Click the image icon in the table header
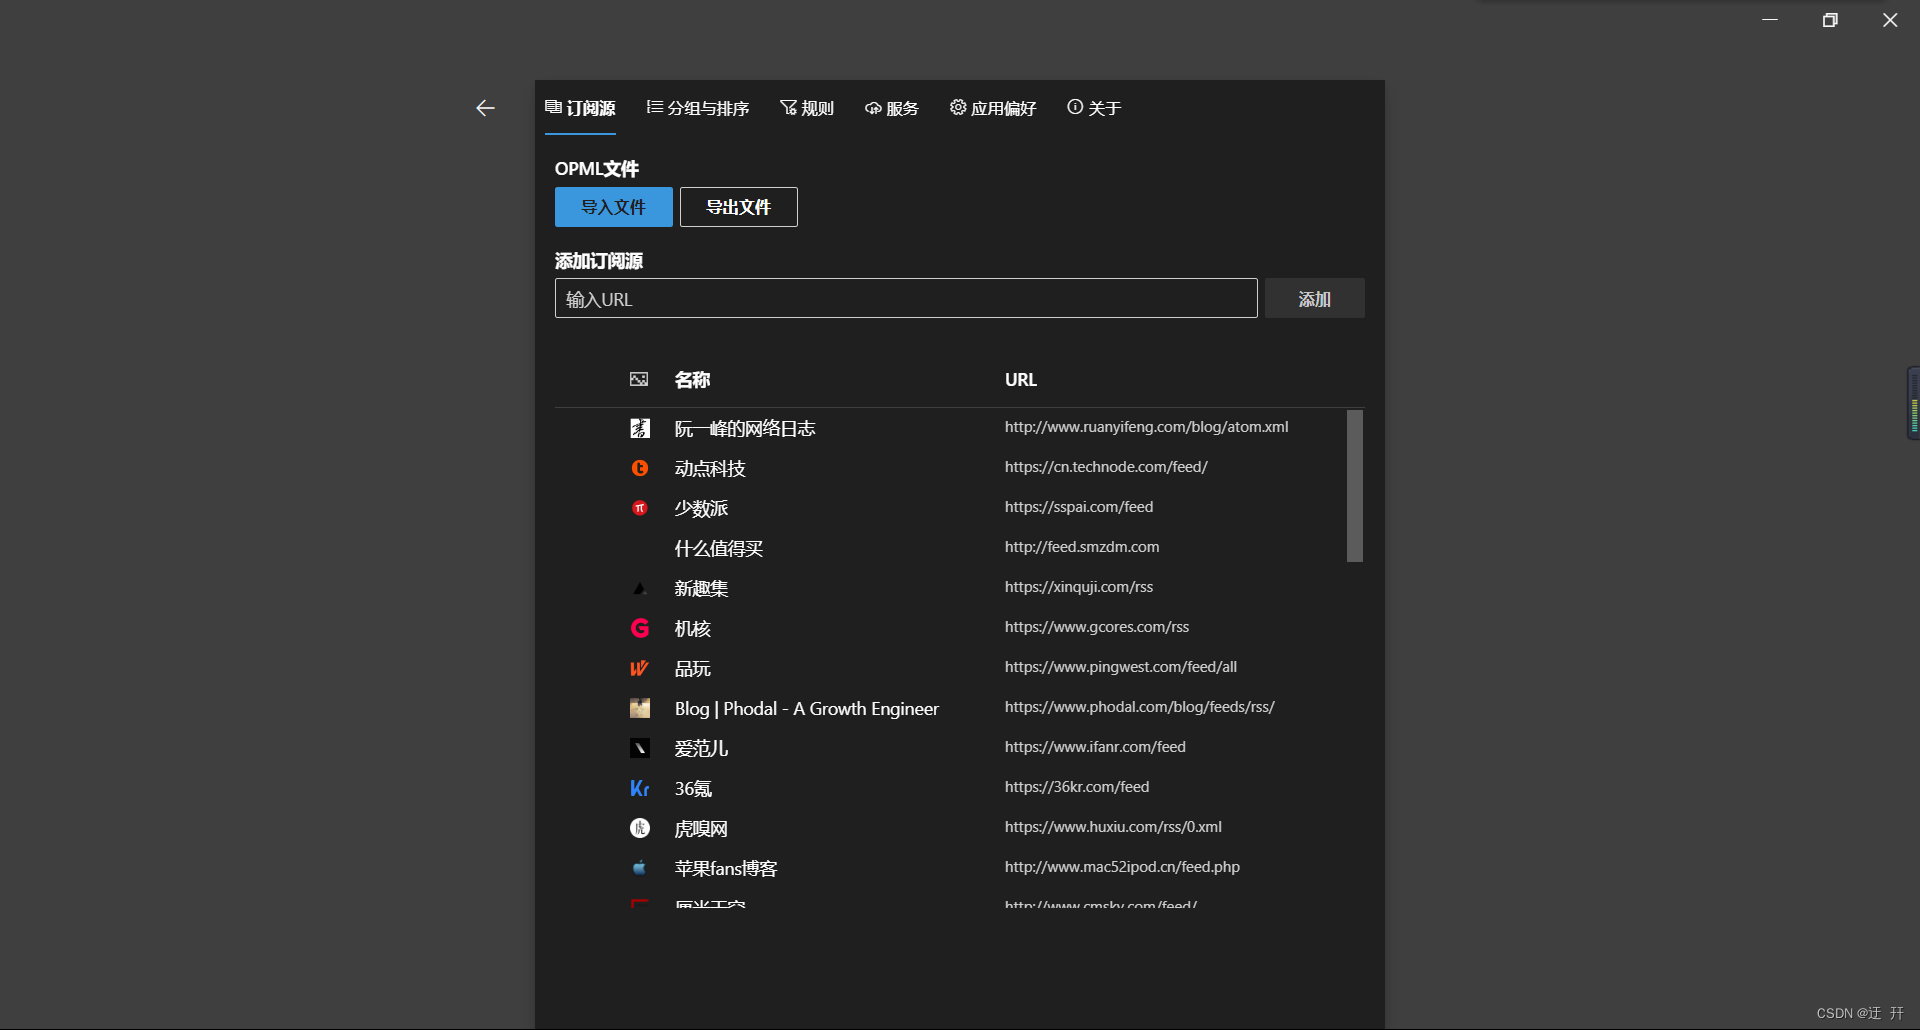 [639, 379]
